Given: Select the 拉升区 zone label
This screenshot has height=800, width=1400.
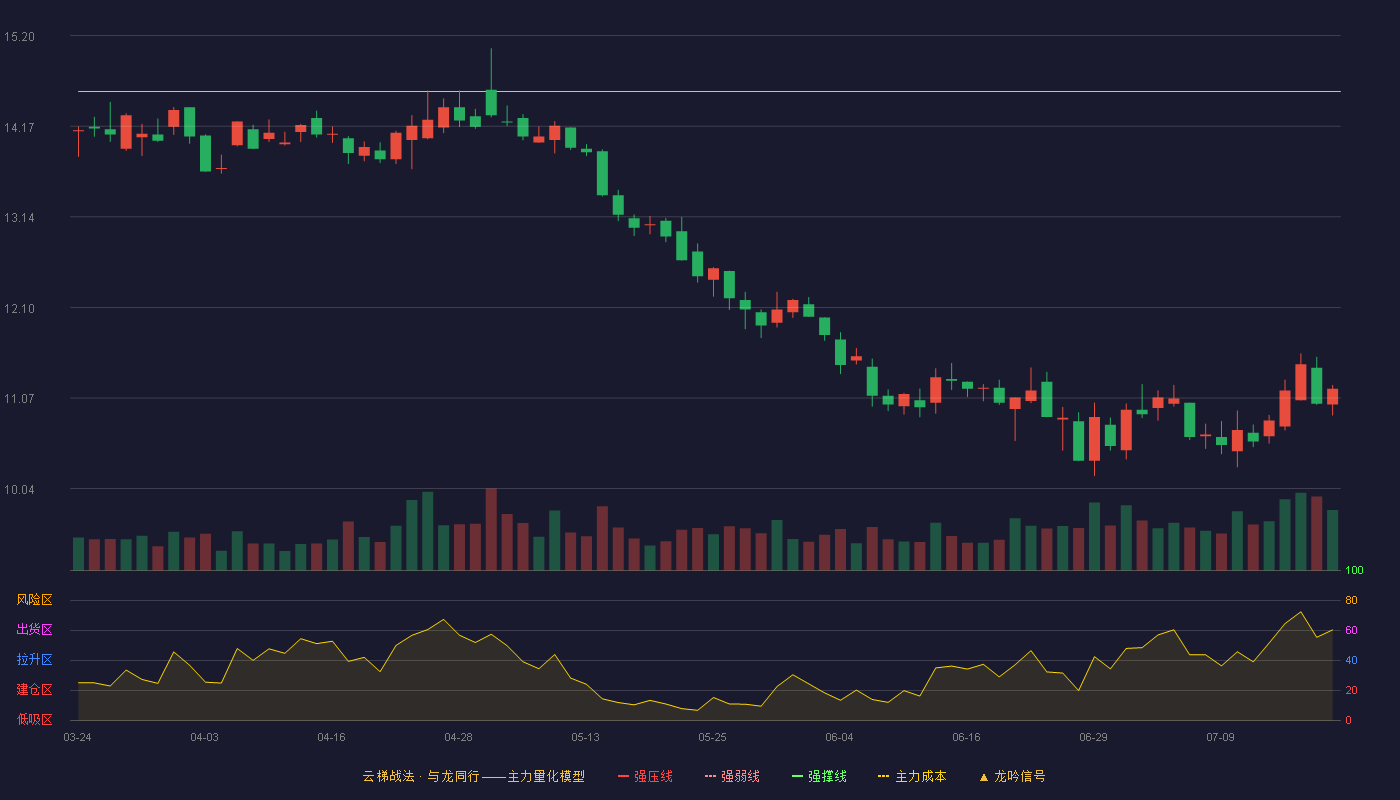Looking at the screenshot, I should 34,660.
